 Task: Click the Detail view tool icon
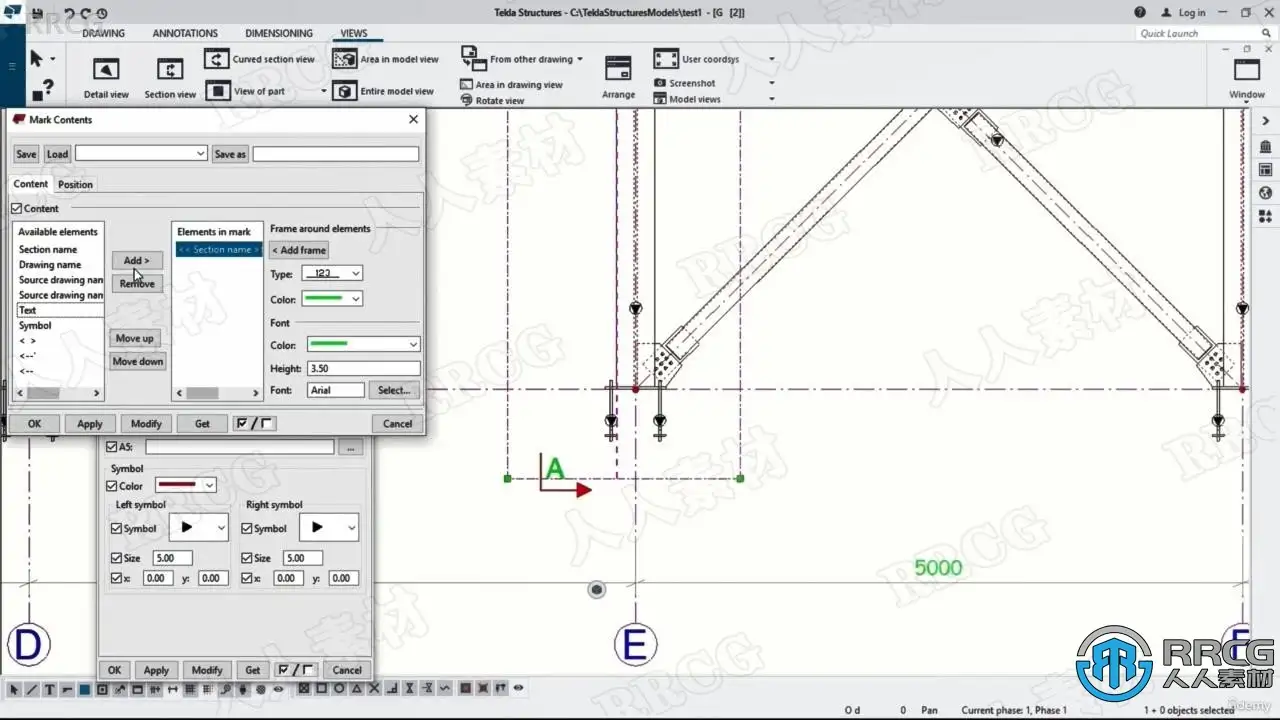[x=106, y=70]
